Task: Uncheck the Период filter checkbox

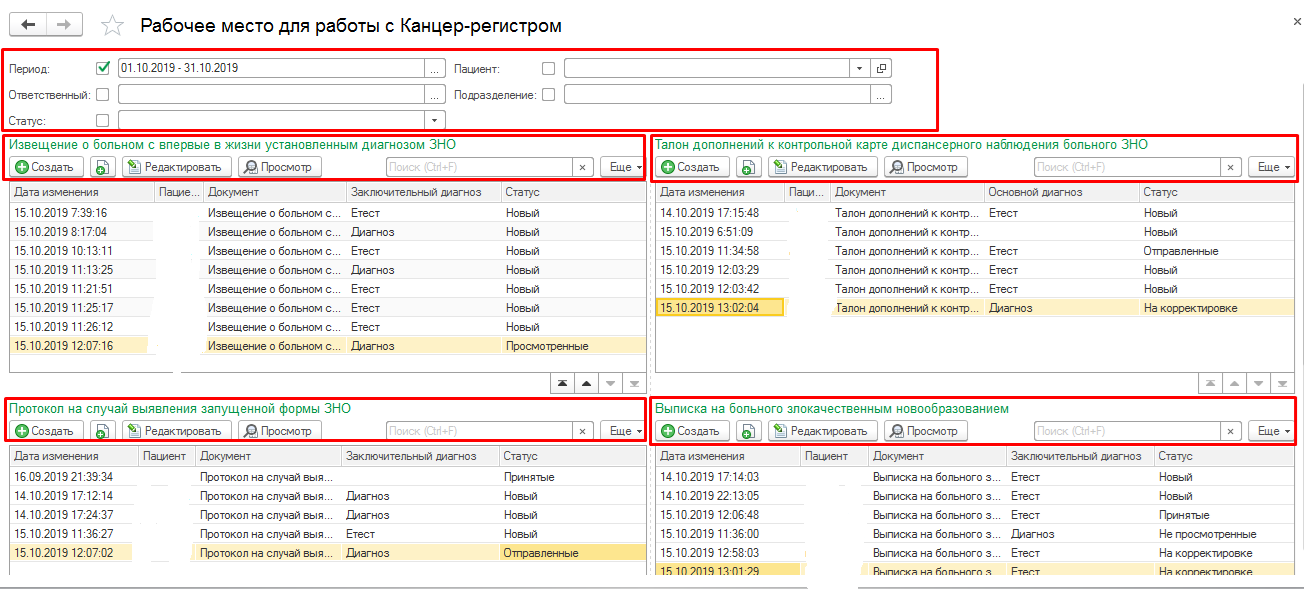Action: point(102,69)
